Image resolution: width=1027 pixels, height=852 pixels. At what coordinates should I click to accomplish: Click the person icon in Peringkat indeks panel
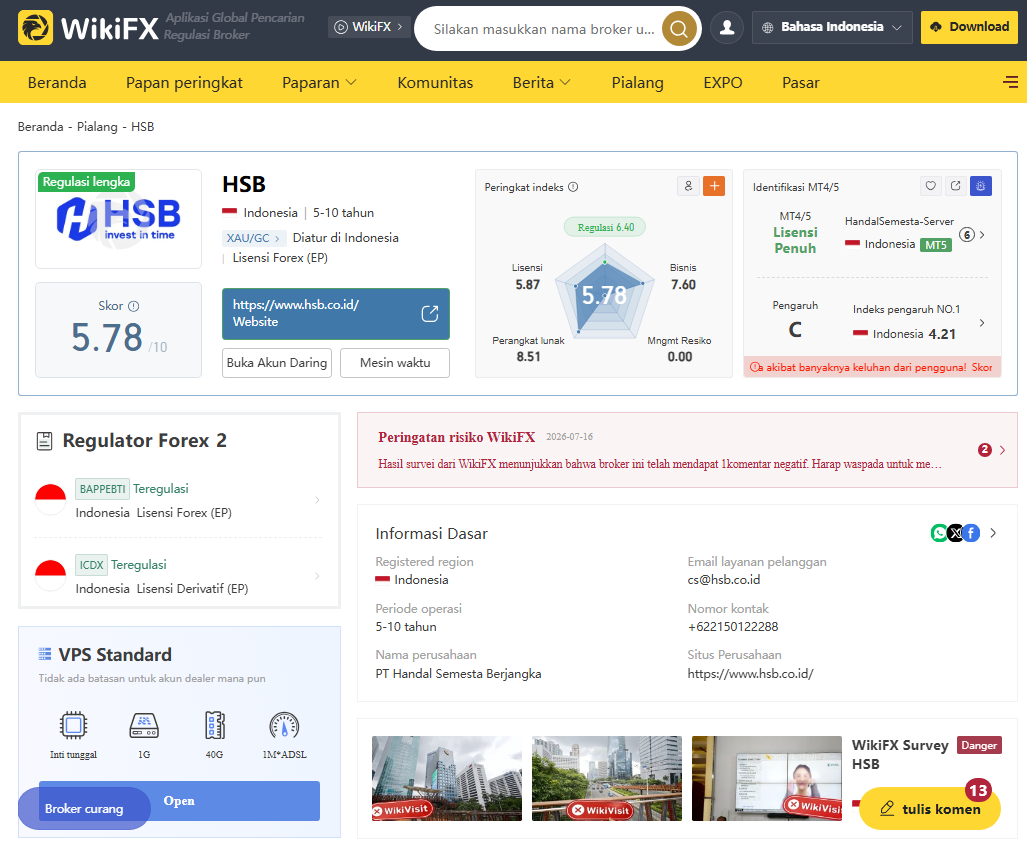(688, 186)
